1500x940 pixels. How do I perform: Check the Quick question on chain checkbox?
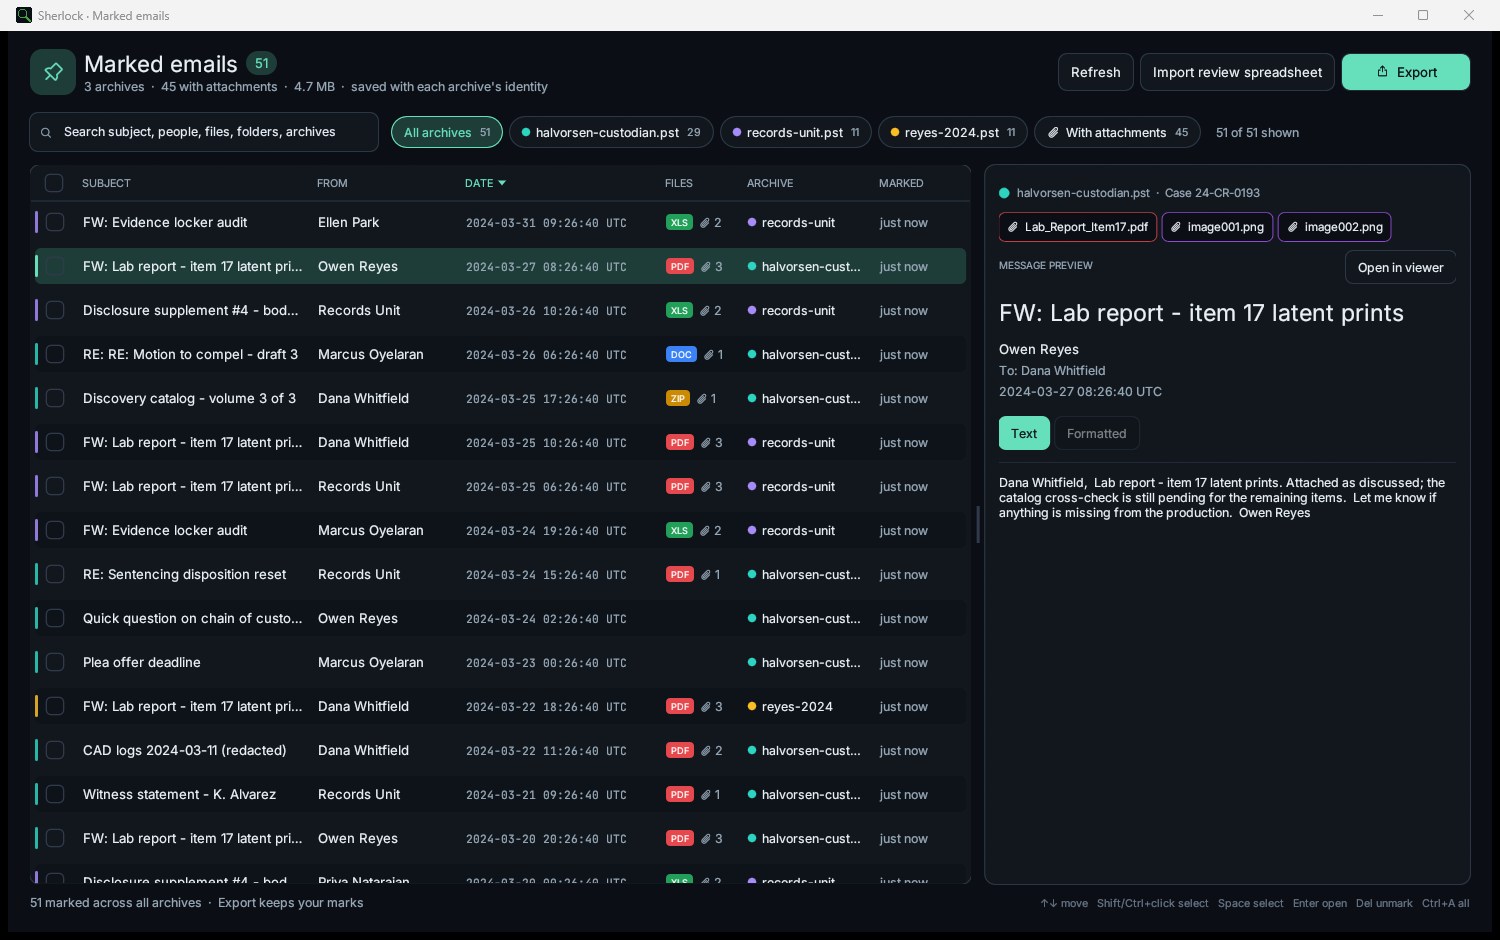click(55, 618)
